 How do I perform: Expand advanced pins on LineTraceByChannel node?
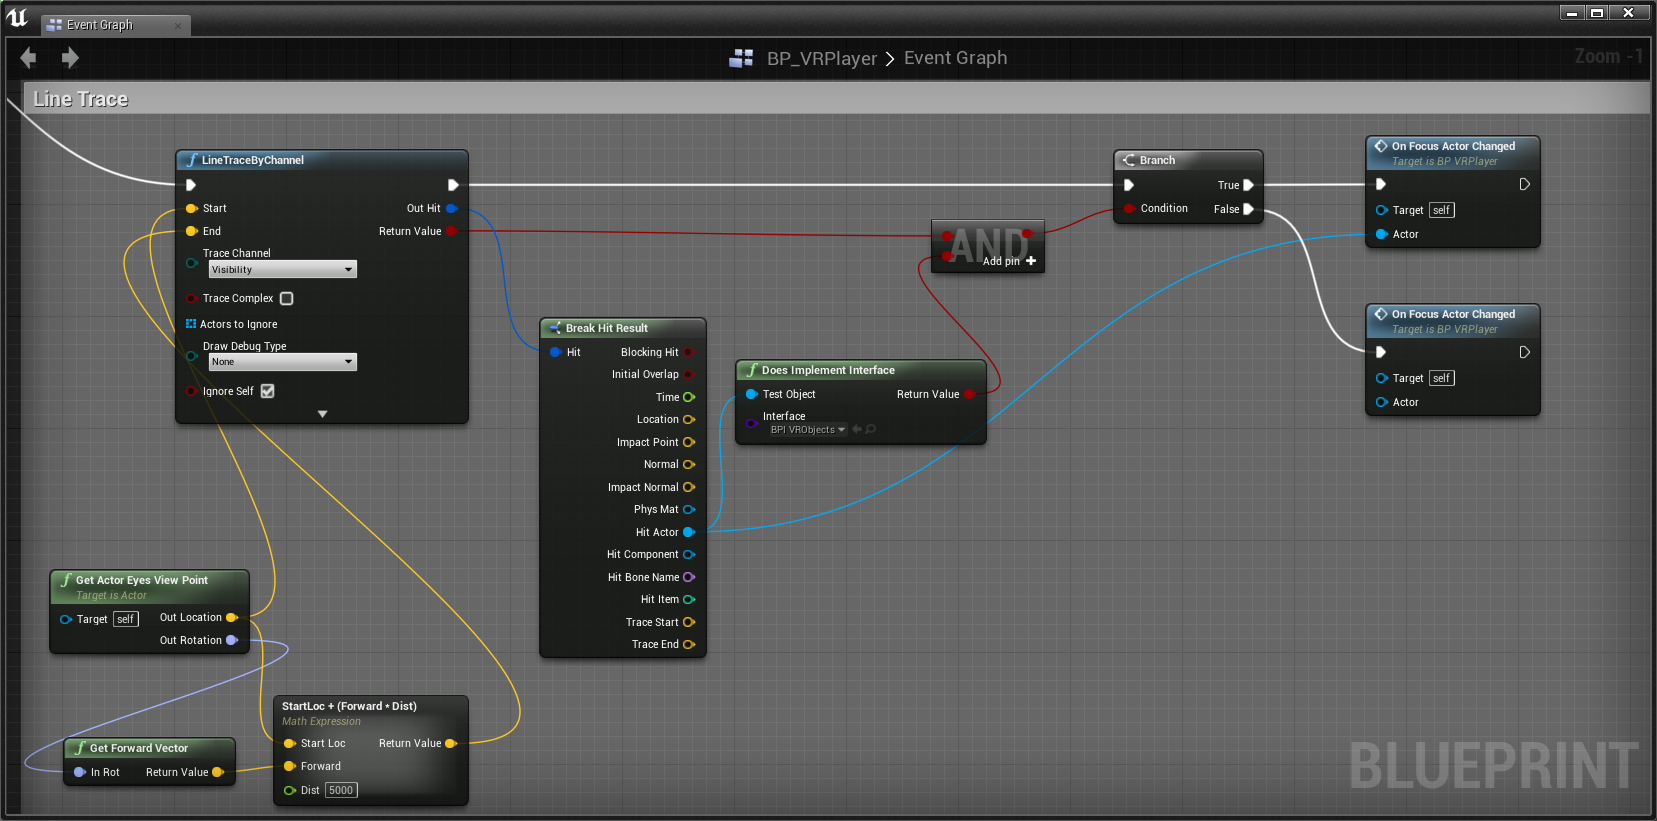click(322, 414)
